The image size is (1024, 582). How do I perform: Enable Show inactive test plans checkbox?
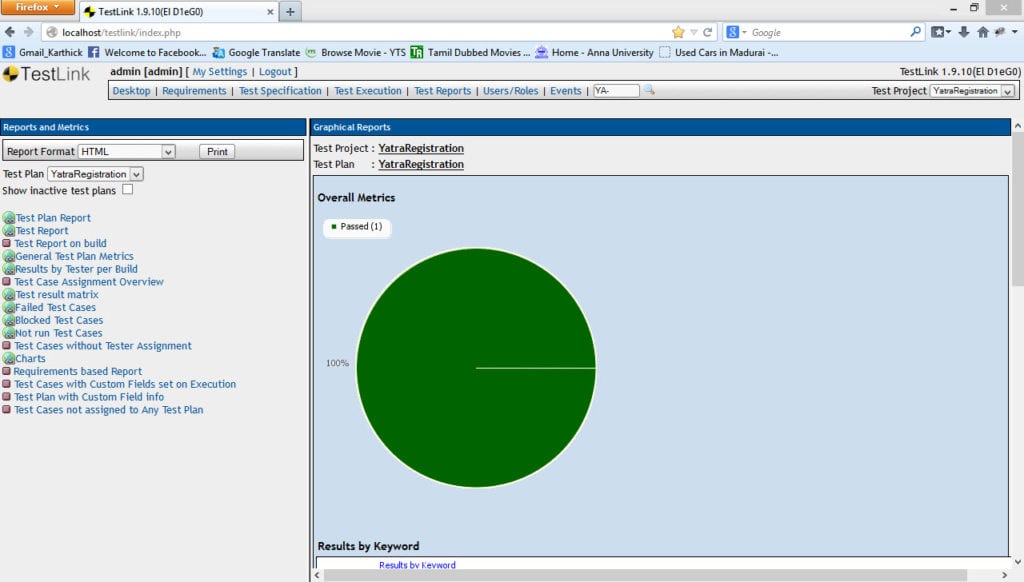127,190
